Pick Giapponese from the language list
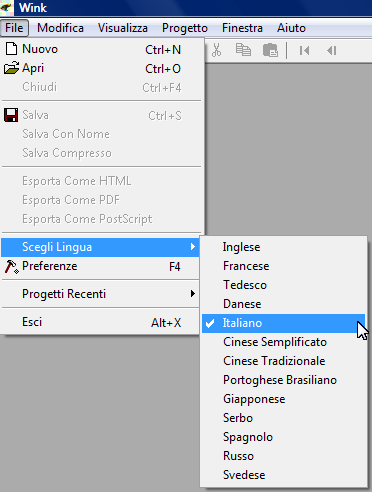This screenshot has height=492, width=372. (x=283, y=399)
